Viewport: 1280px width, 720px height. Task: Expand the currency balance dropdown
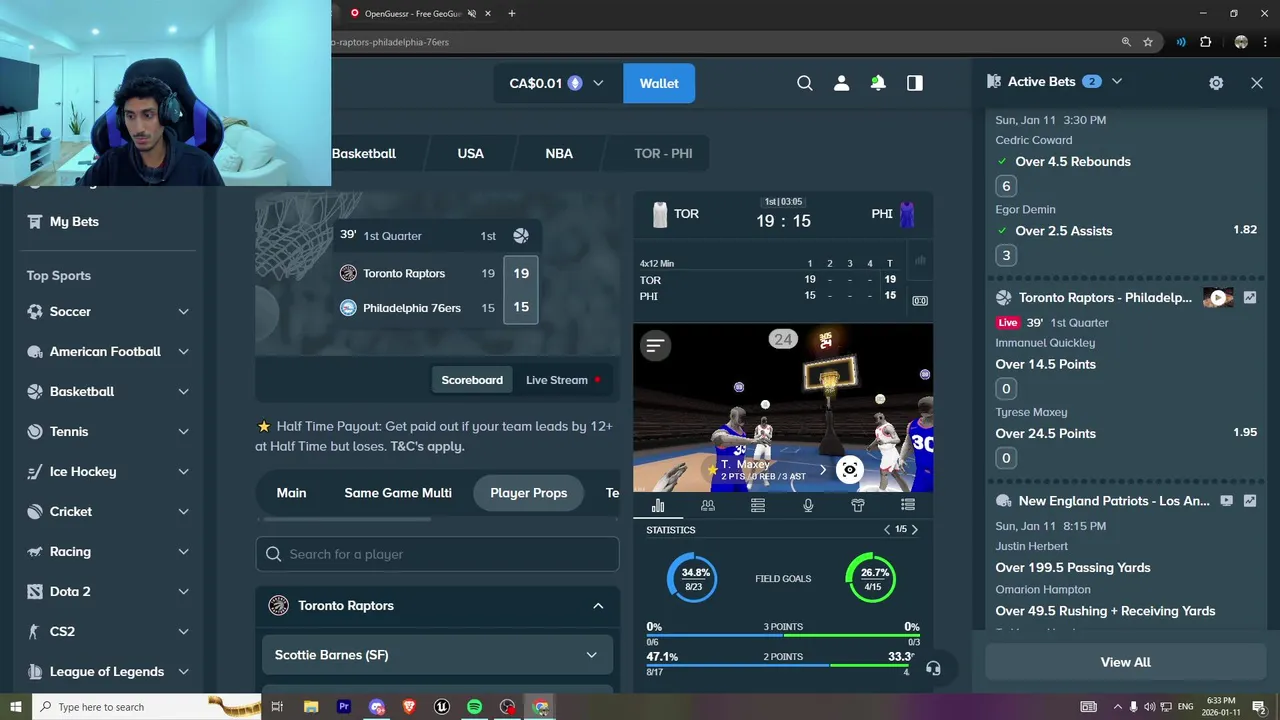pos(598,83)
